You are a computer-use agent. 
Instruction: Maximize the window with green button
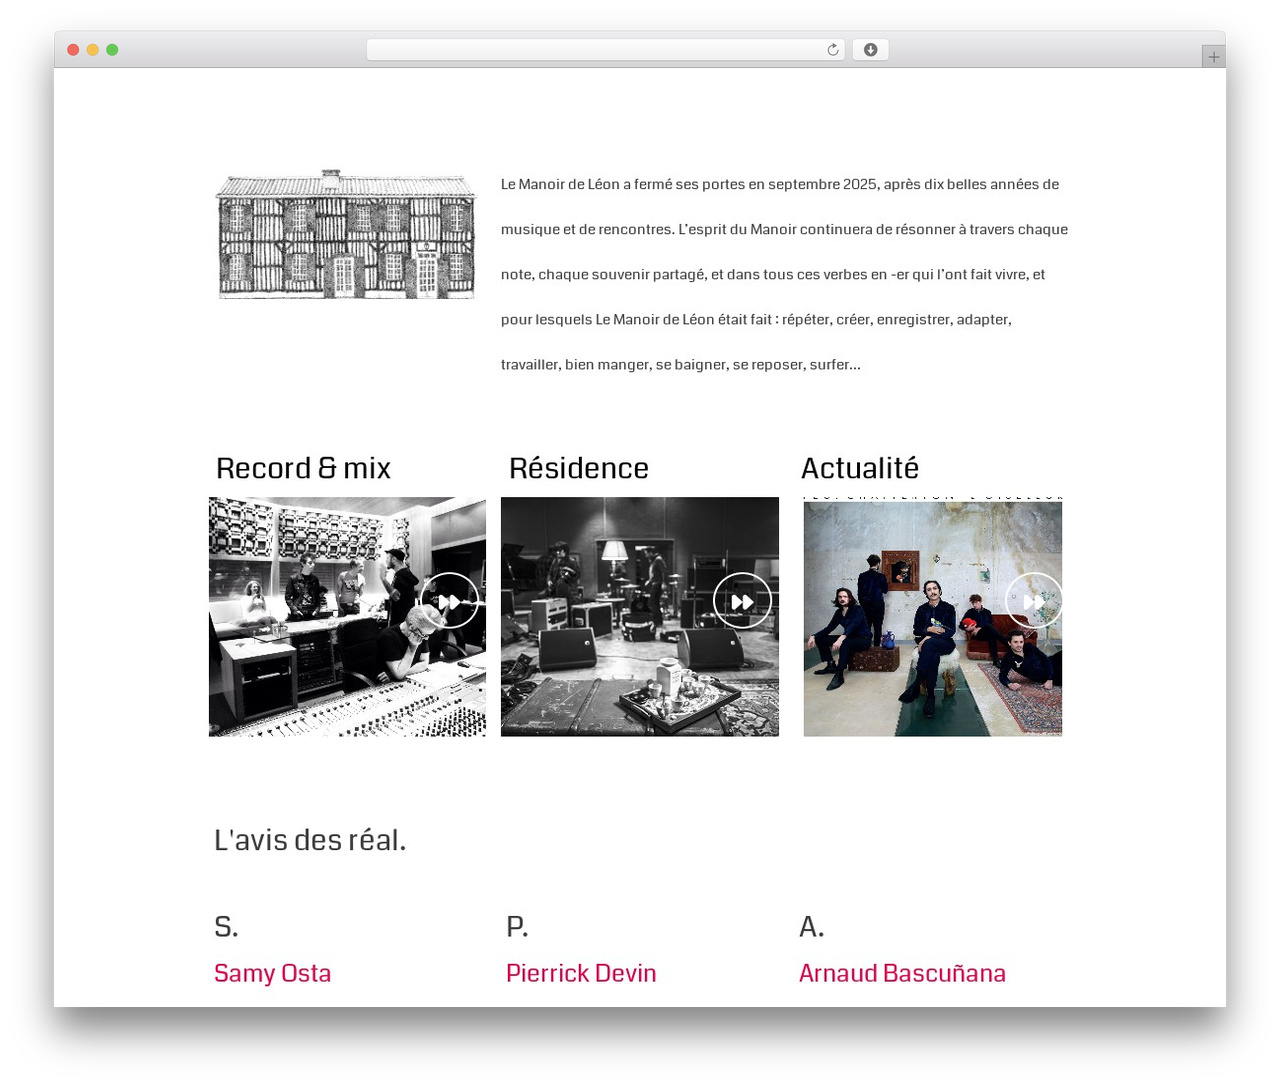112,50
